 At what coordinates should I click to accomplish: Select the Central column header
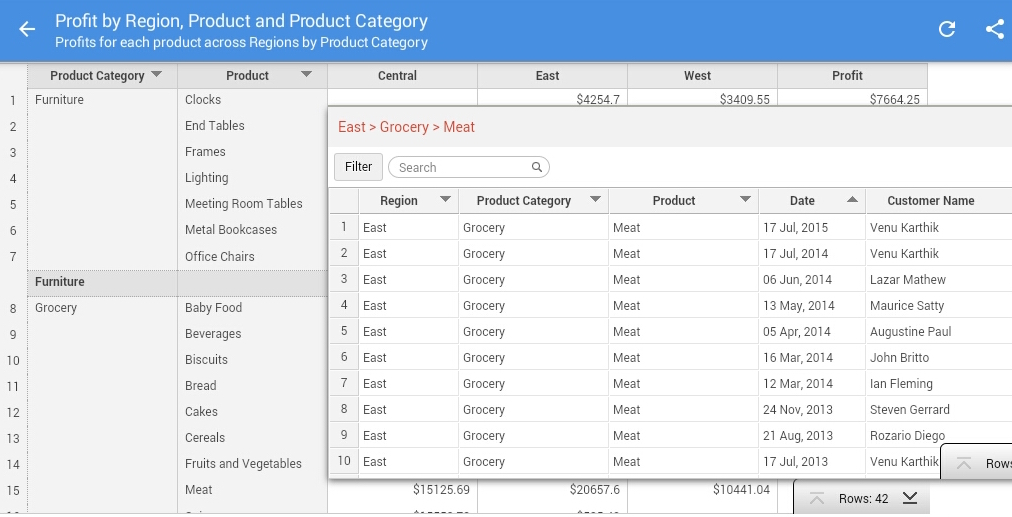click(x=397, y=76)
